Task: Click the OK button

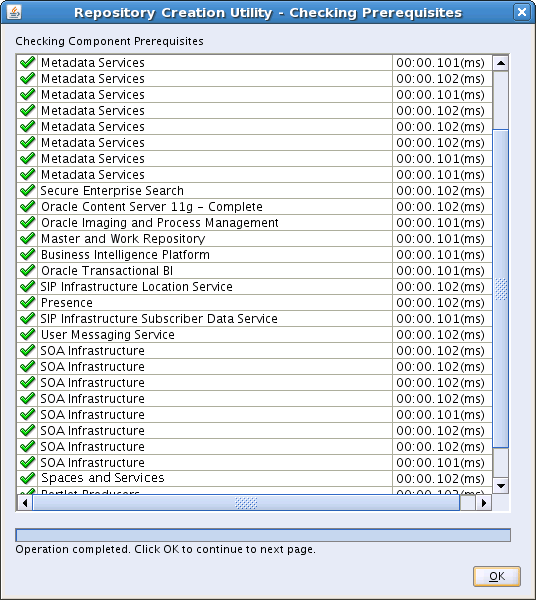Action: click(497, 576)
